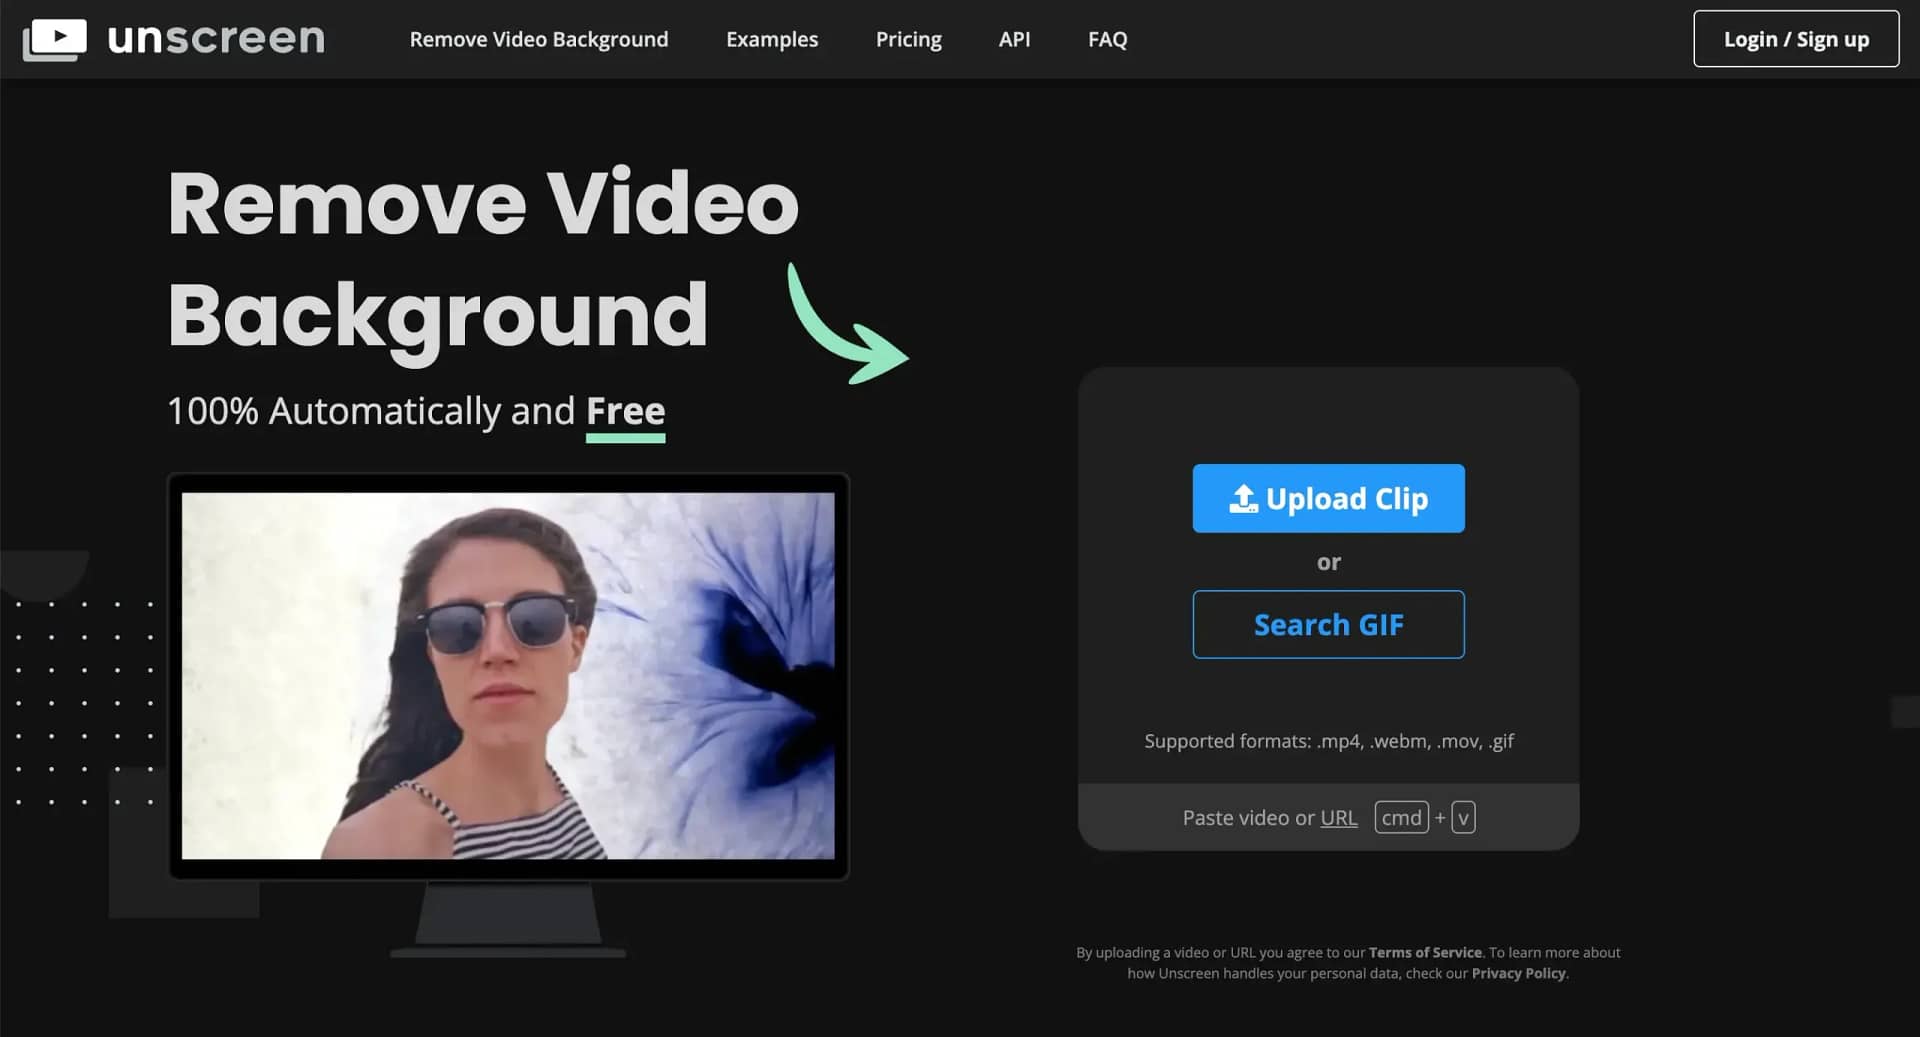The height and width of the screenshot is (1037, 1920).
Task: Click 'Paste video or' hint text
Action: [x=1248, y=817]
